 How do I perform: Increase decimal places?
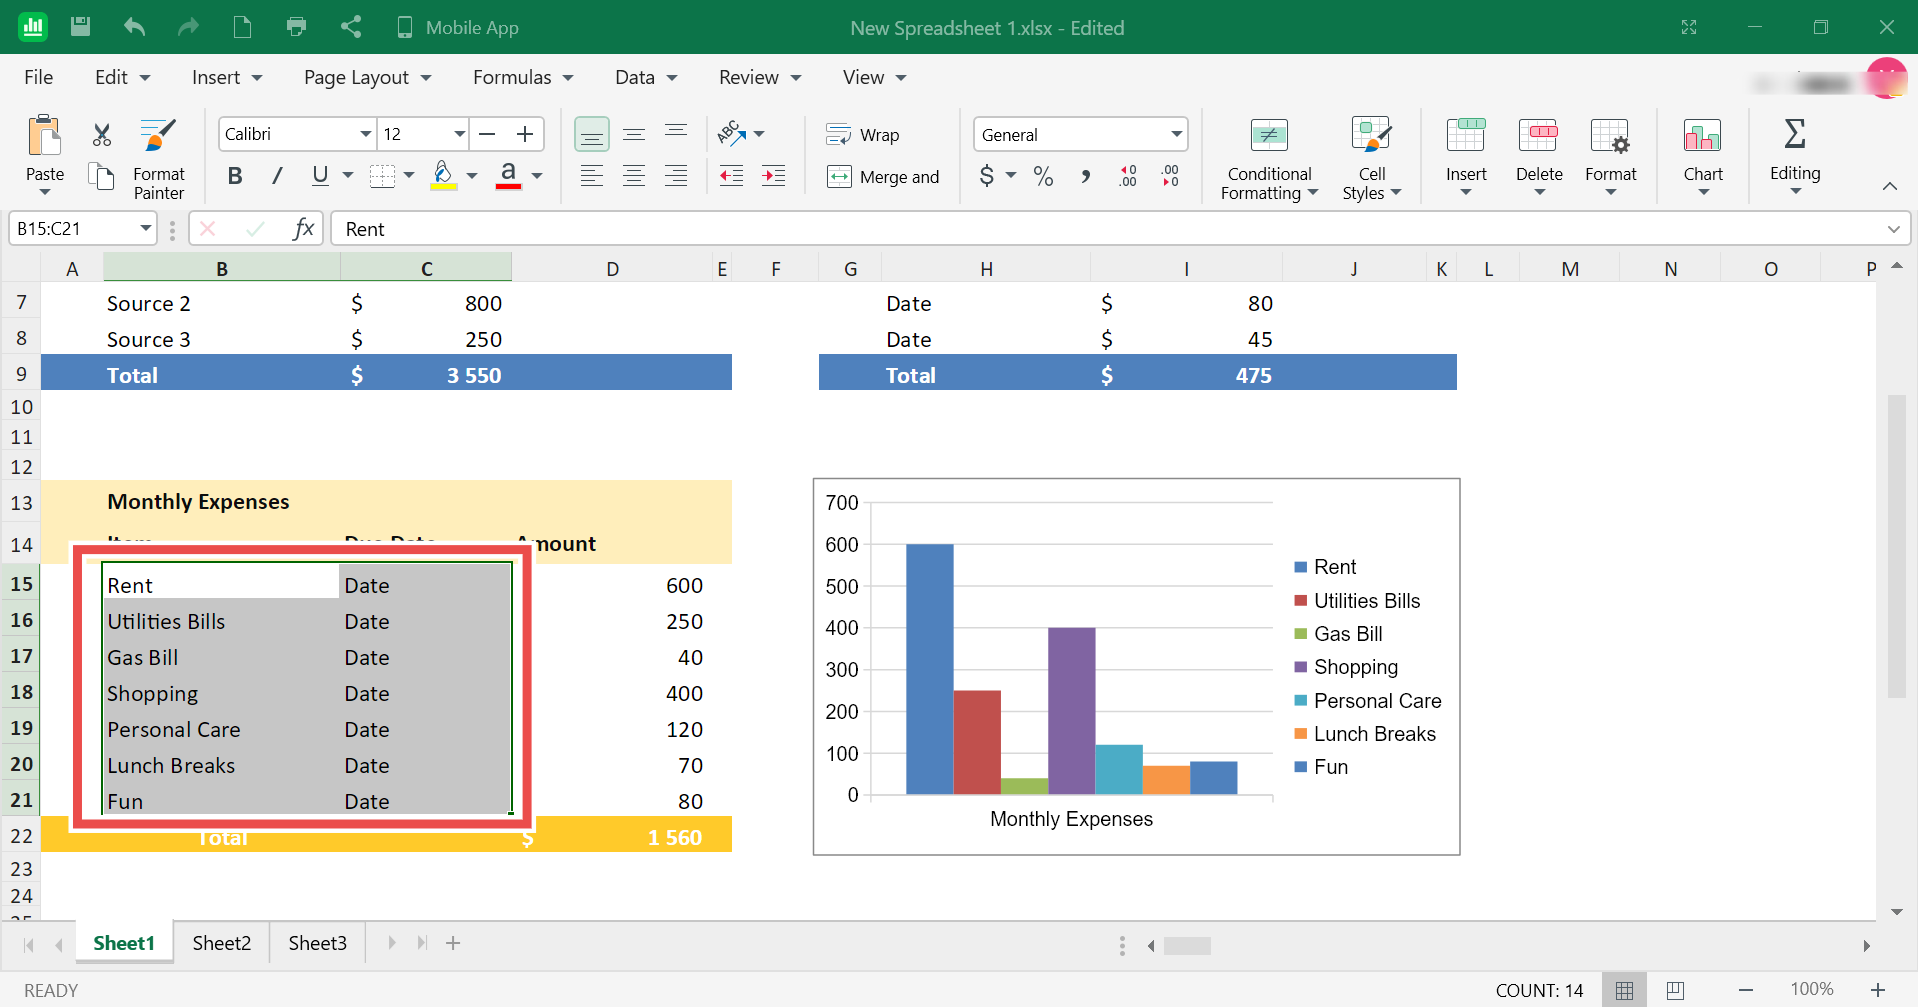click(x=1128, y=177)
